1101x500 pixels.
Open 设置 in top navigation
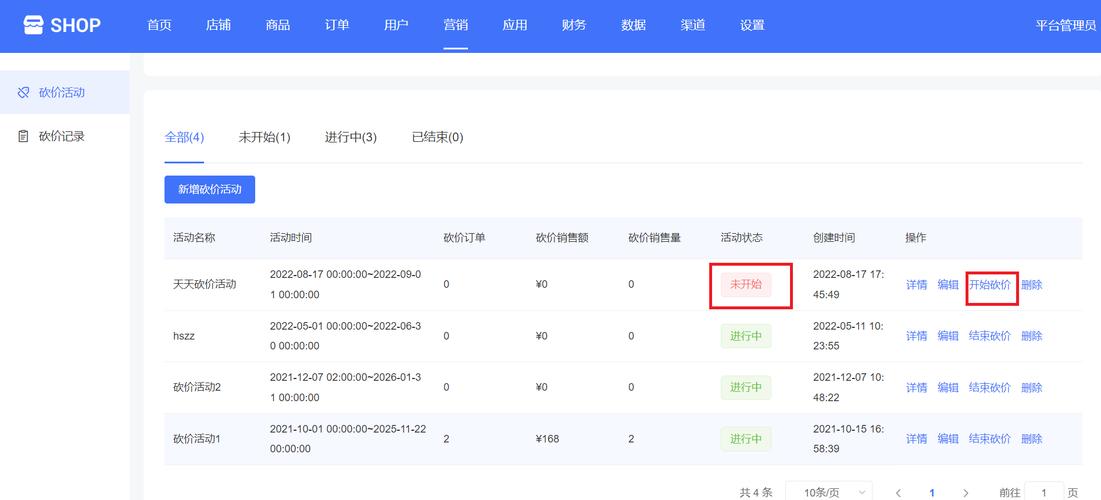coord(752,25)
